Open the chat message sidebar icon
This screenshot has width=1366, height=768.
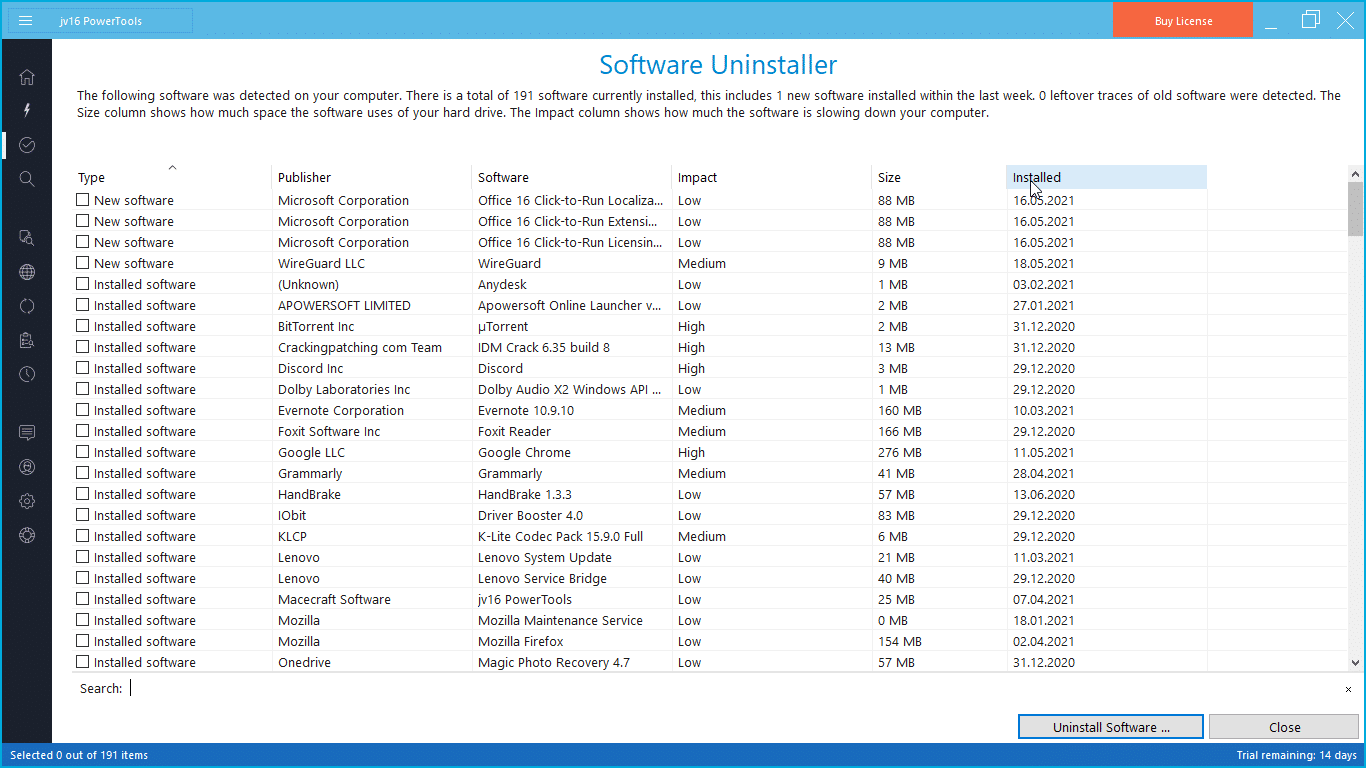(x=27, y=432)
